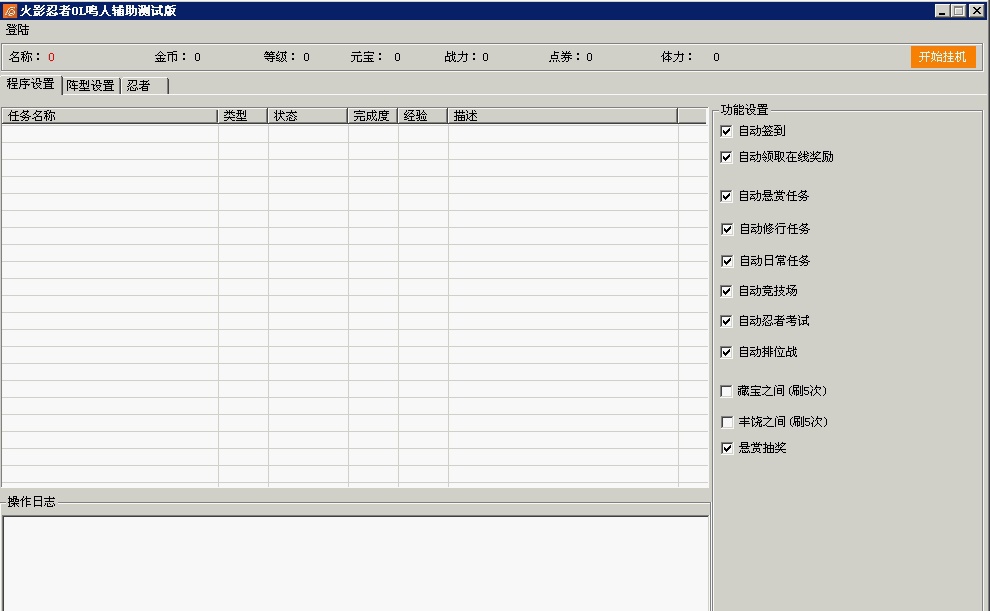Switch to the 程序设置 tab
The height and width of the screenshot is (611, 990).
[x=30, y=84]
